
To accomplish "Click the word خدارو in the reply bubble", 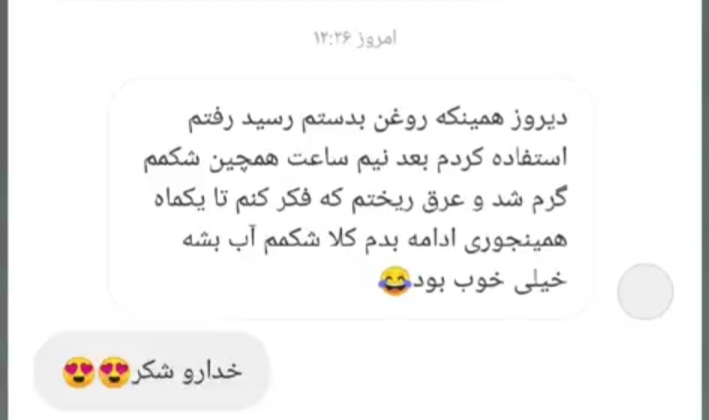I will [x=212, y=372].
